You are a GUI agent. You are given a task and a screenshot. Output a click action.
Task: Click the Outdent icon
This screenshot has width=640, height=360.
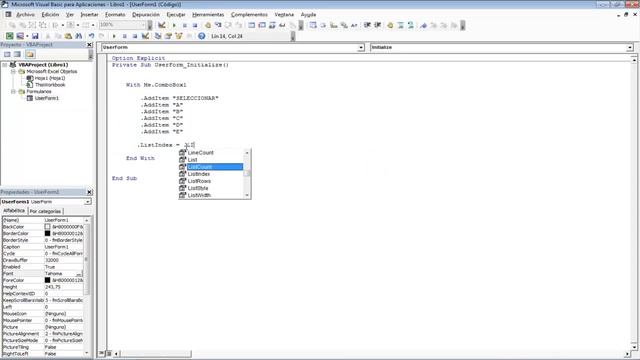coord(378,25)
